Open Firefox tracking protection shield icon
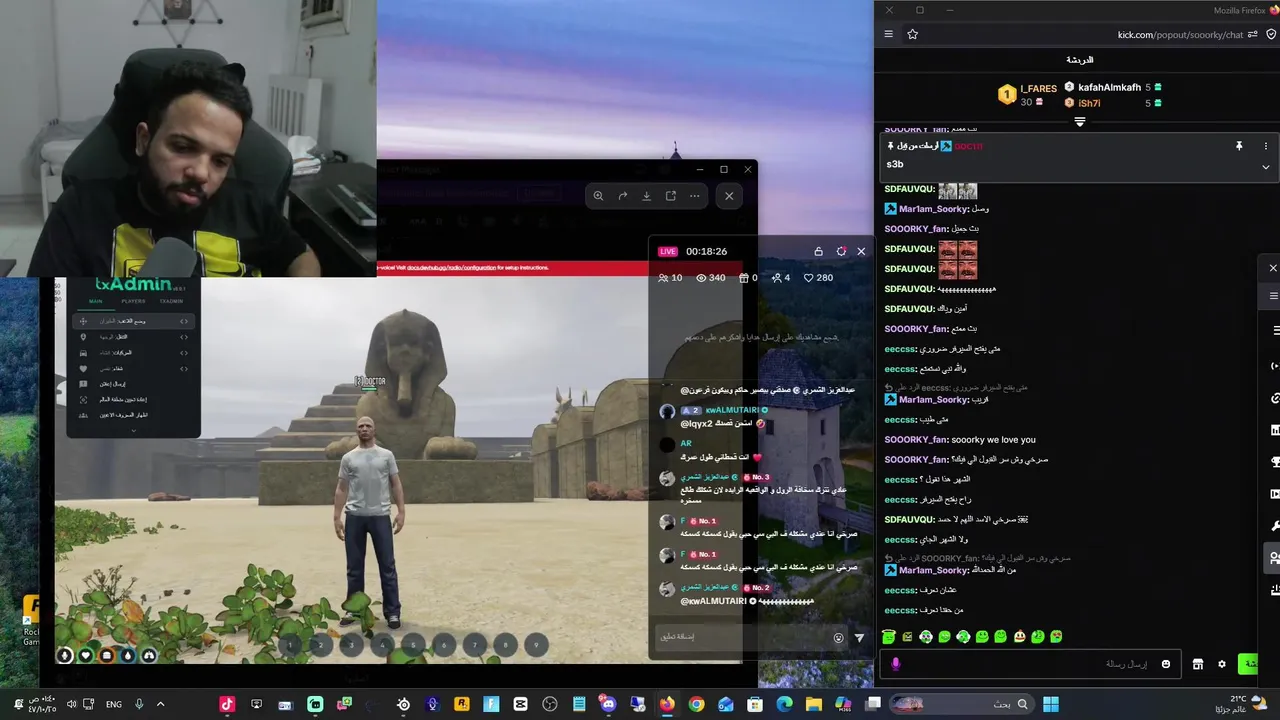The width and height of the screenshot is (1280, 720). (x=1272, y=34)
